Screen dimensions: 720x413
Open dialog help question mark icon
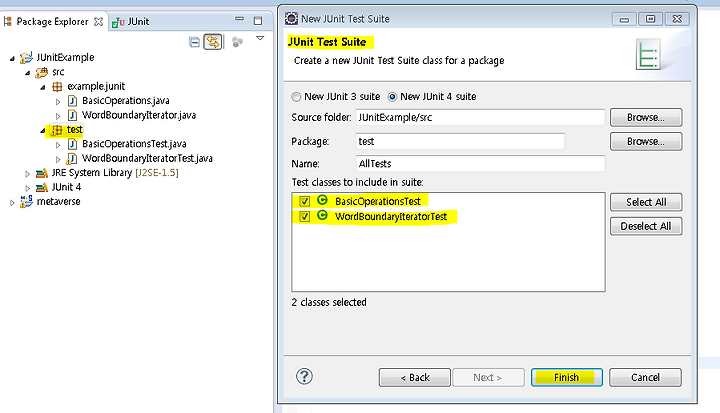304,377
